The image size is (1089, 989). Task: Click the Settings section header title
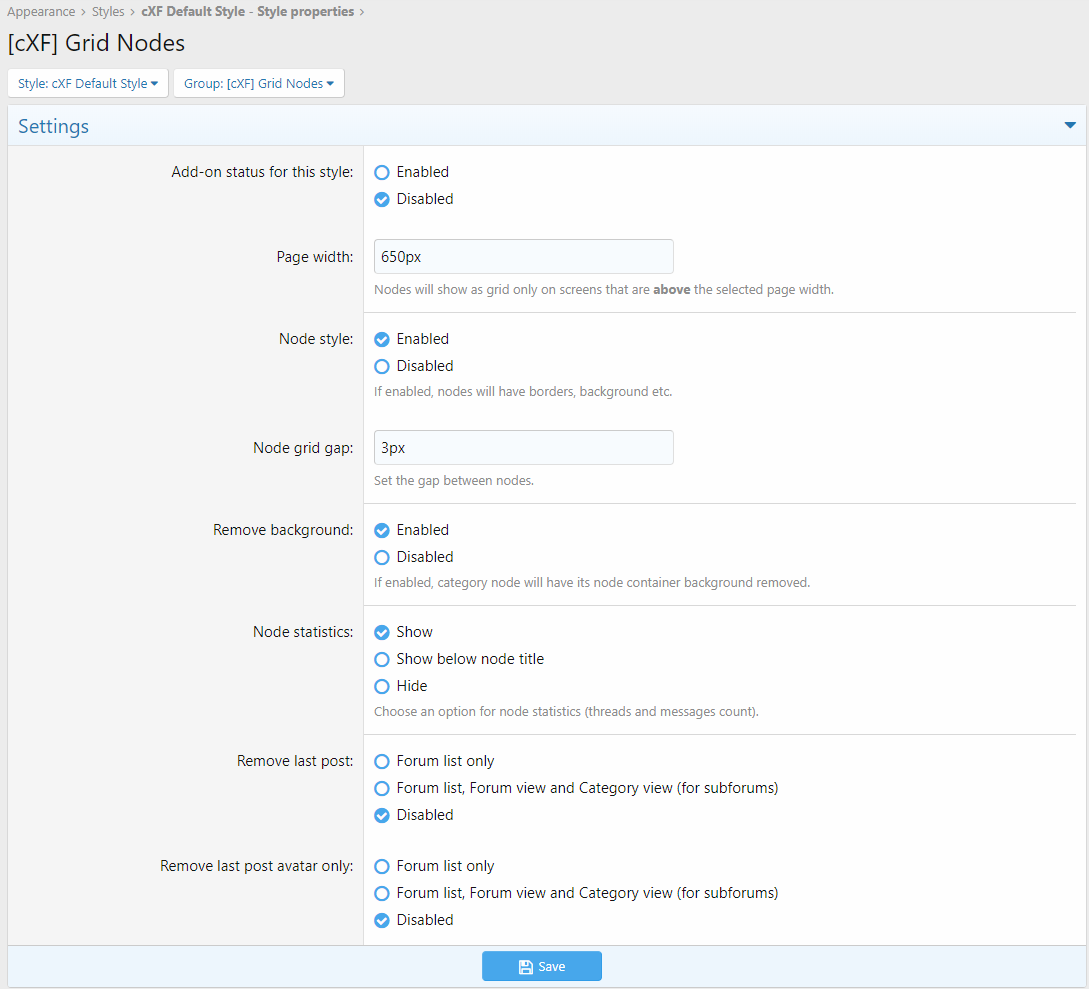pos(54,126)
